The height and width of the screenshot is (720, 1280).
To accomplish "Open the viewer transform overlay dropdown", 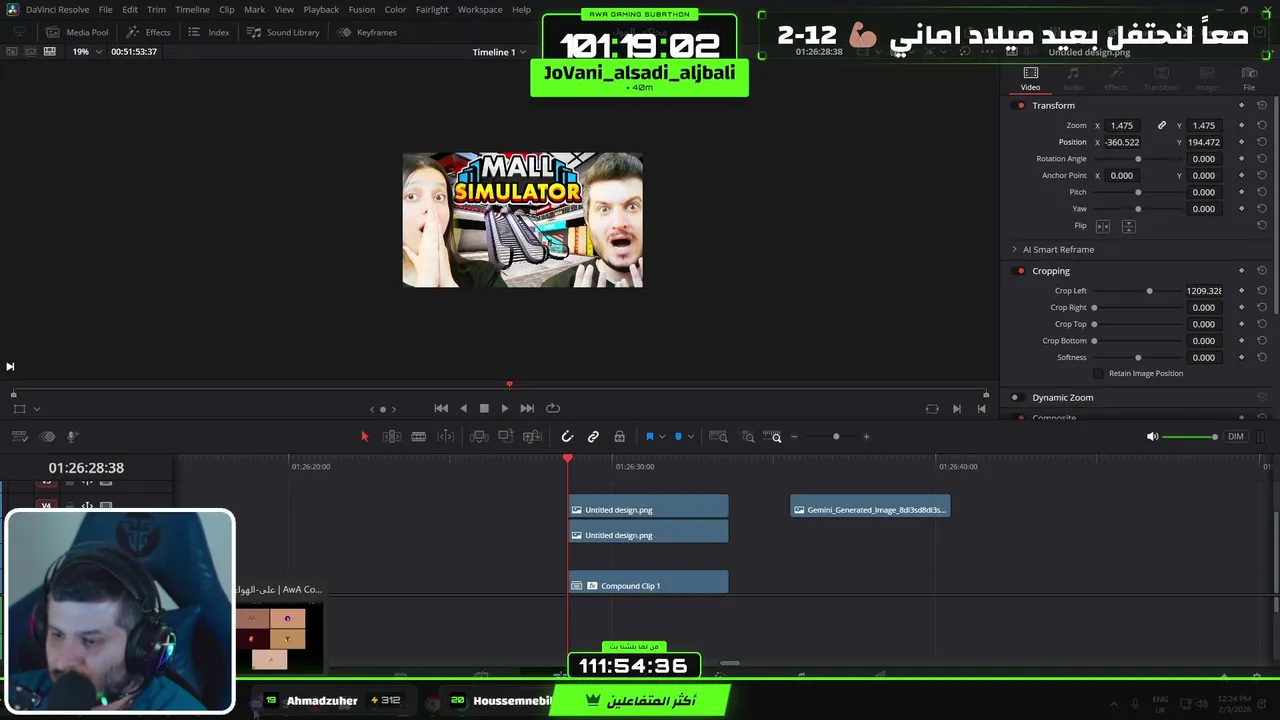I will (37, 409).
